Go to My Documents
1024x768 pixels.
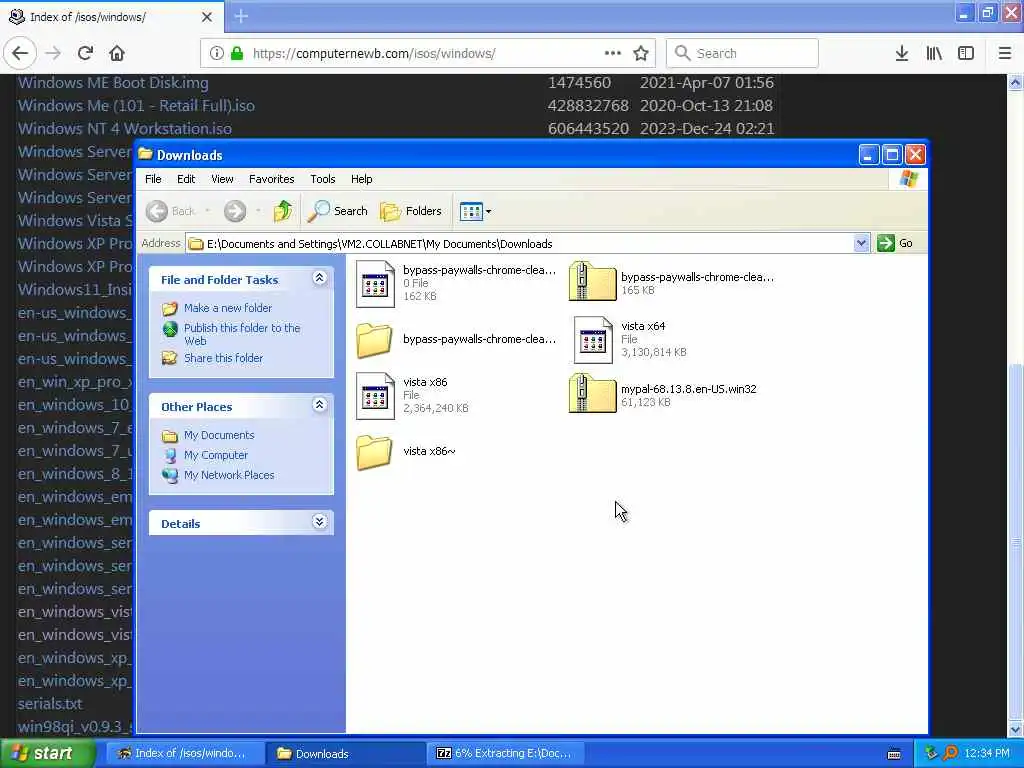(x=219, y=435)
